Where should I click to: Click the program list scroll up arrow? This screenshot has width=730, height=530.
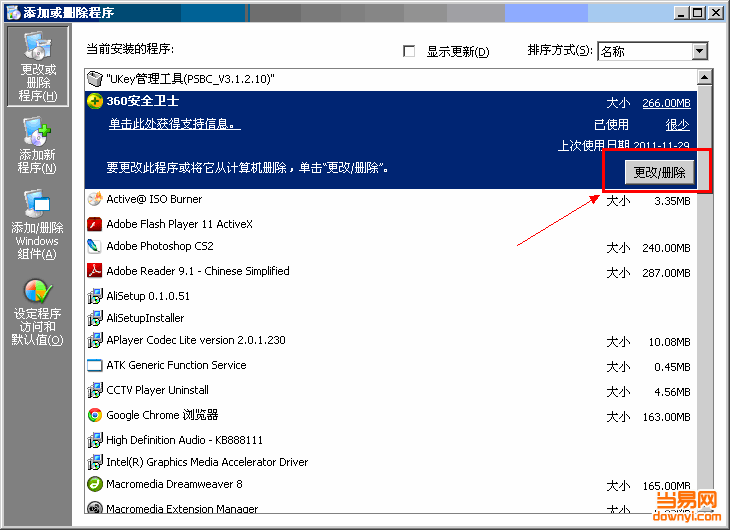pos(704,77)
